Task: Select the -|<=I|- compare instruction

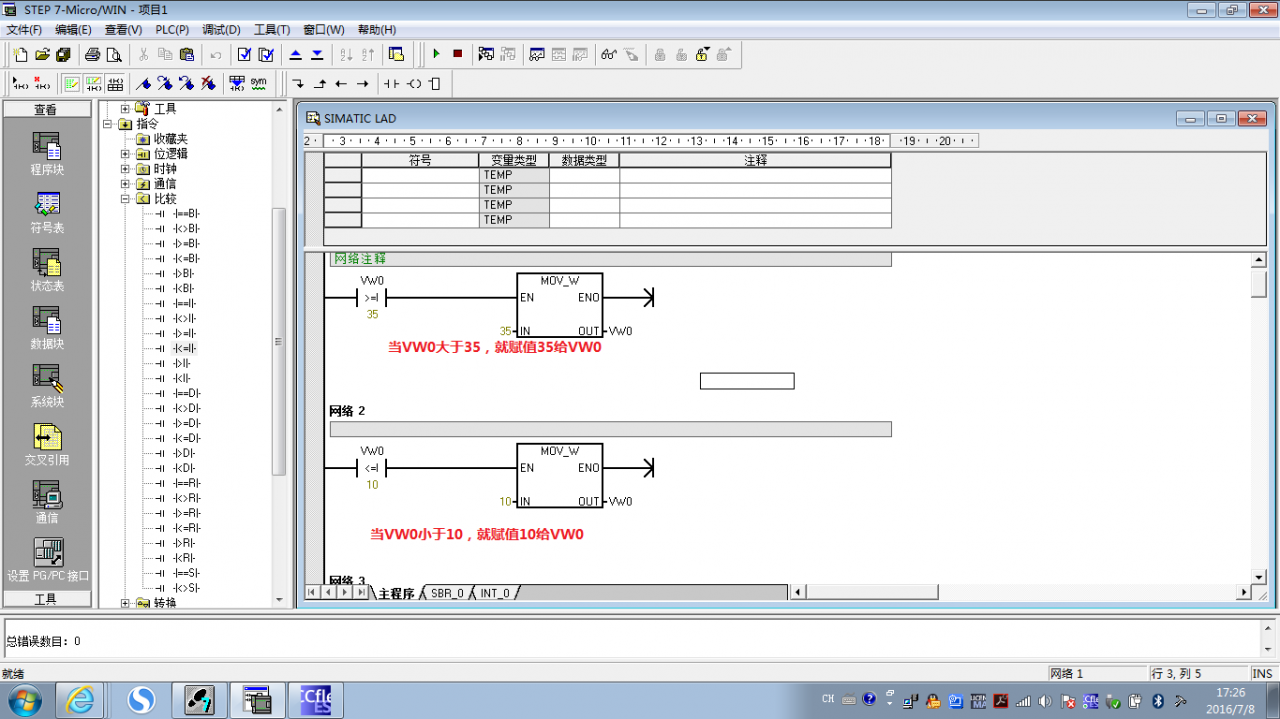Action: pyautogui.click(x=185, y=349)
